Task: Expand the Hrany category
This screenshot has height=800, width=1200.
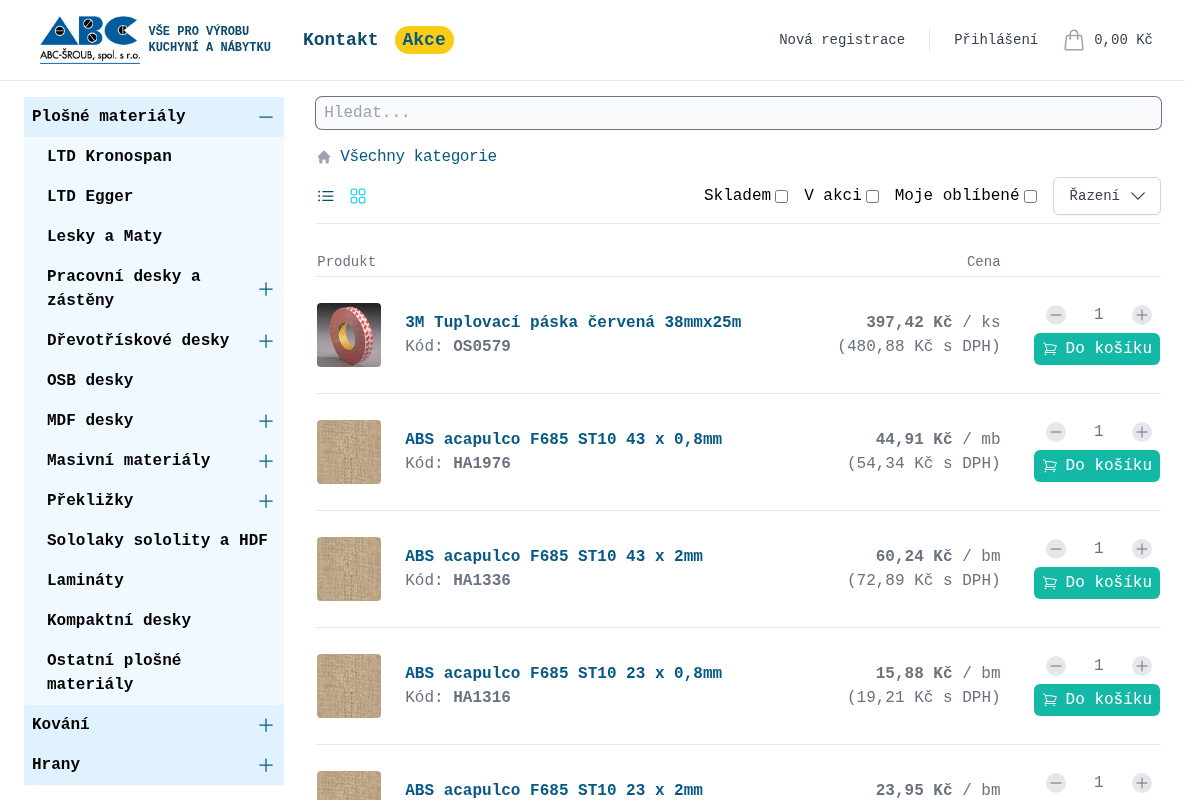Action: [266, 765]
